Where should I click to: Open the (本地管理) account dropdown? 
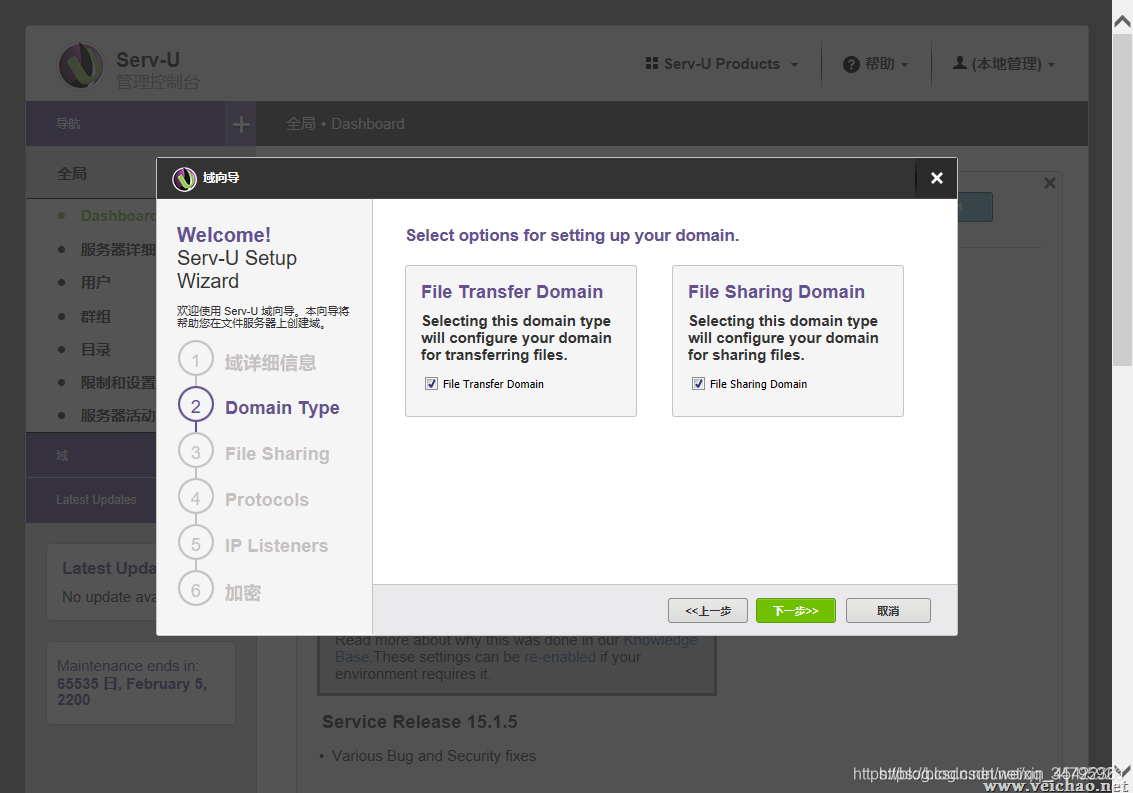point(1004,64)
